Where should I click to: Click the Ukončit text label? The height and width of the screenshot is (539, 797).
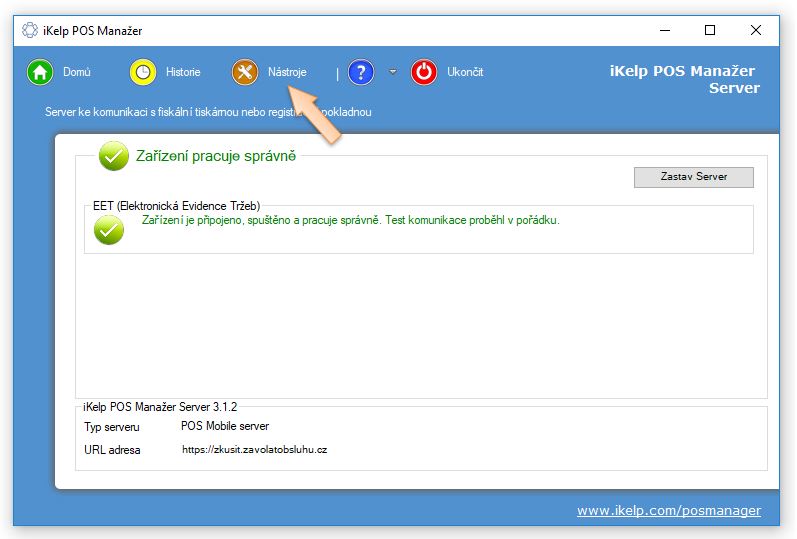pos(465,72)
